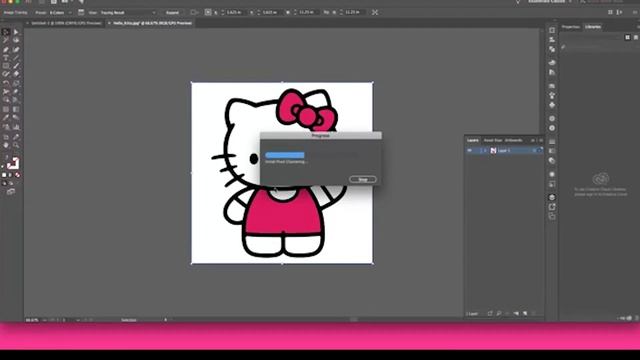Select the Zoom tool
This screenshot has width=640, height=360.
point(16,145)
